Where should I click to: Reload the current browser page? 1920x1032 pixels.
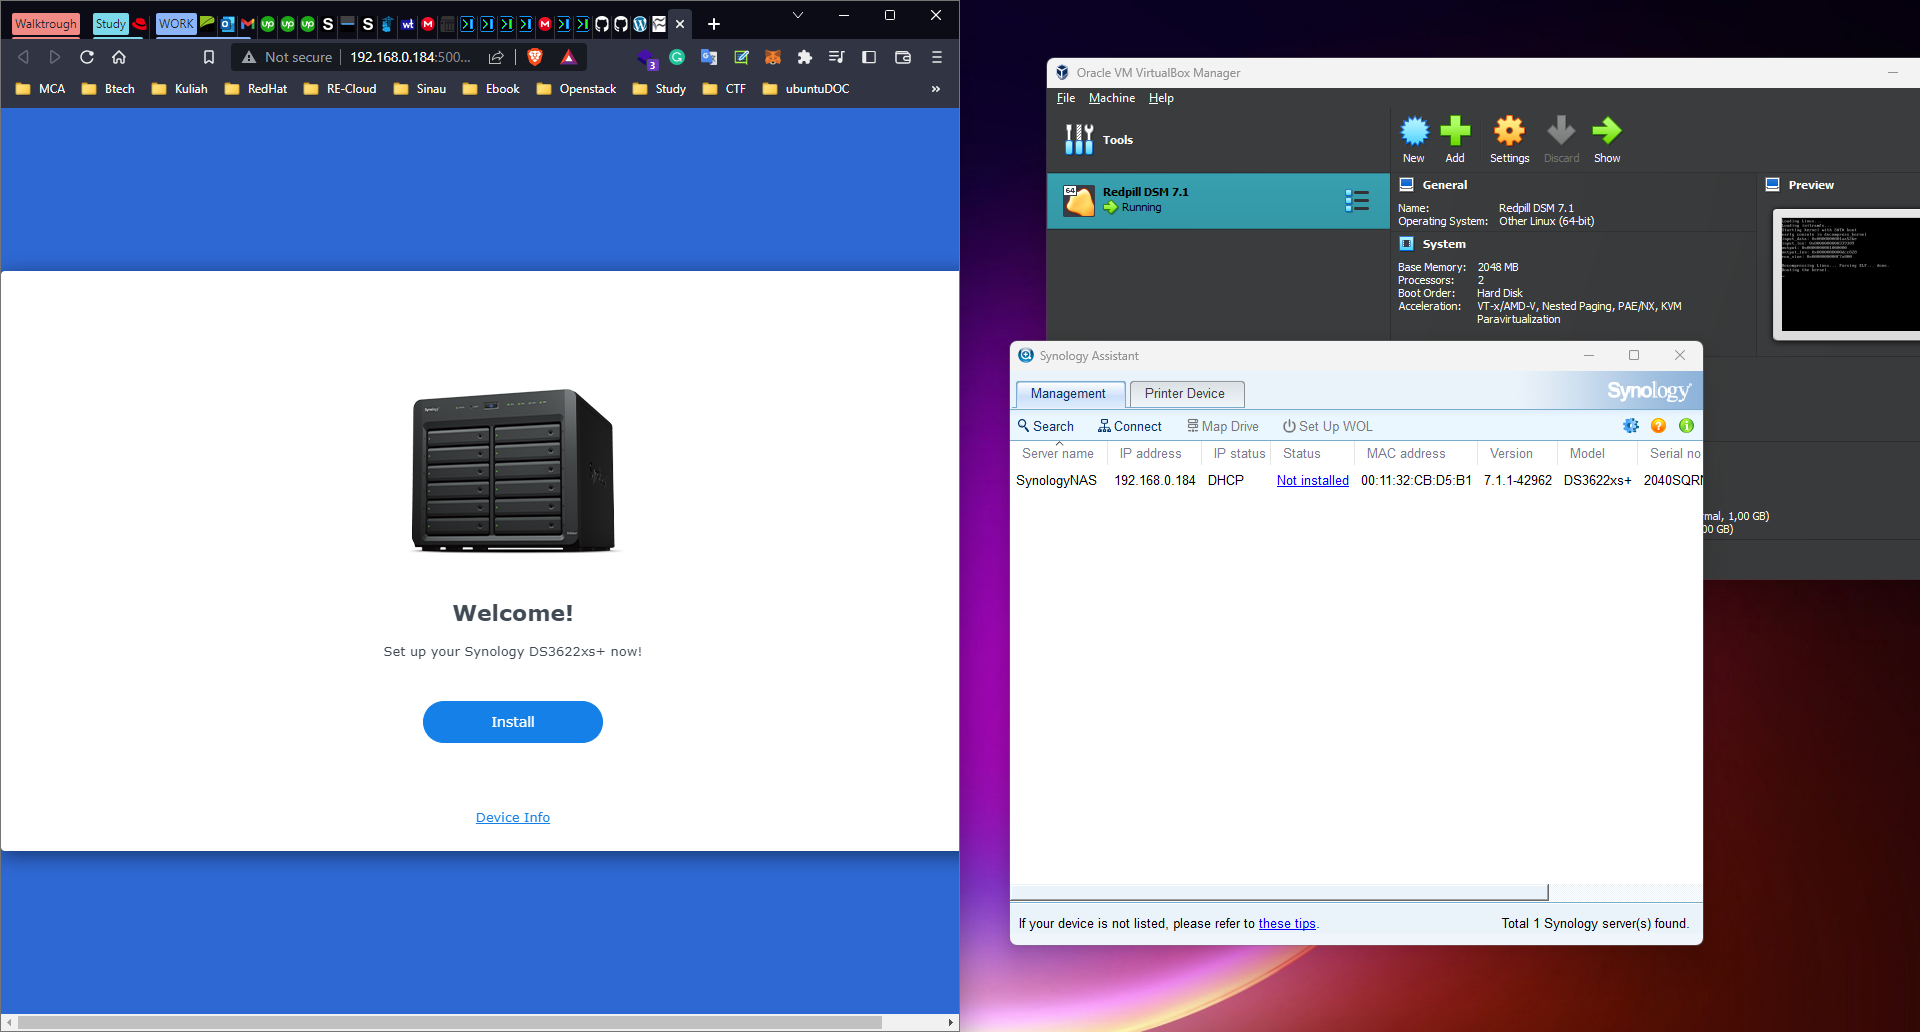point(87,57)
